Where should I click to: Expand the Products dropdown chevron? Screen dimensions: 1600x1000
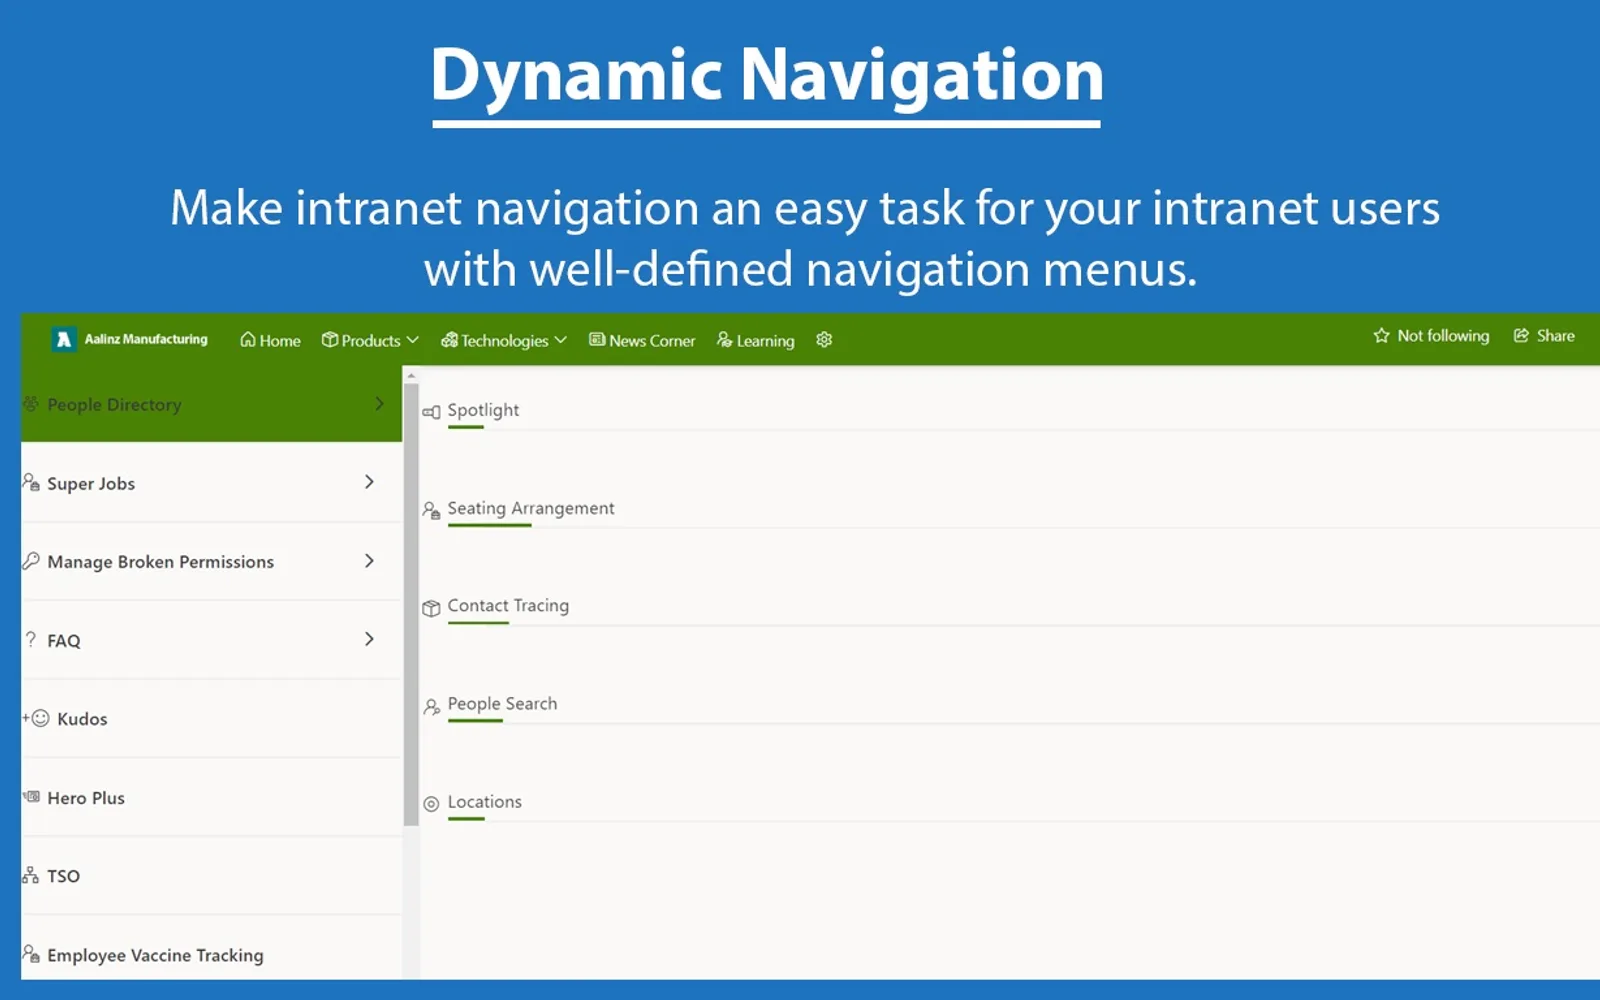pyautogui.click(x=412, y=340)
